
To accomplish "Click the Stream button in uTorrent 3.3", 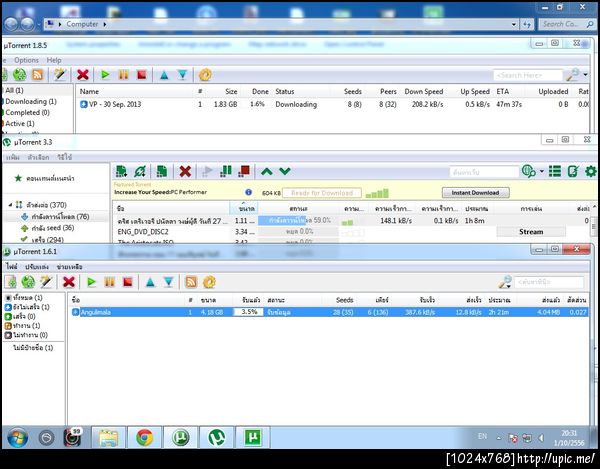I will (x=531, y=231).
